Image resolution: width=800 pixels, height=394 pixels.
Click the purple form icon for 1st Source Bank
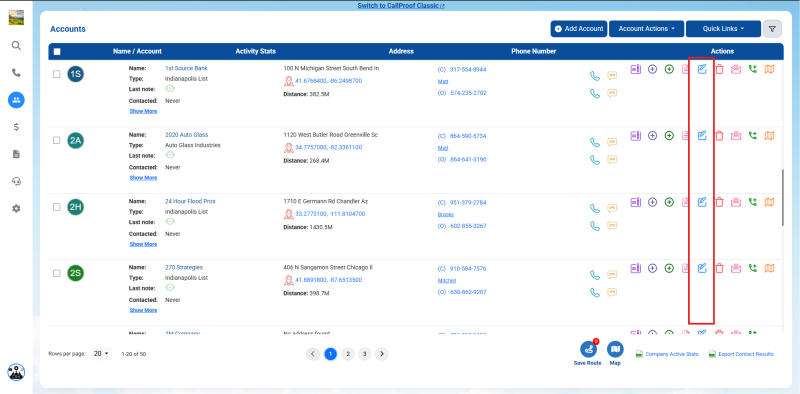636,69
